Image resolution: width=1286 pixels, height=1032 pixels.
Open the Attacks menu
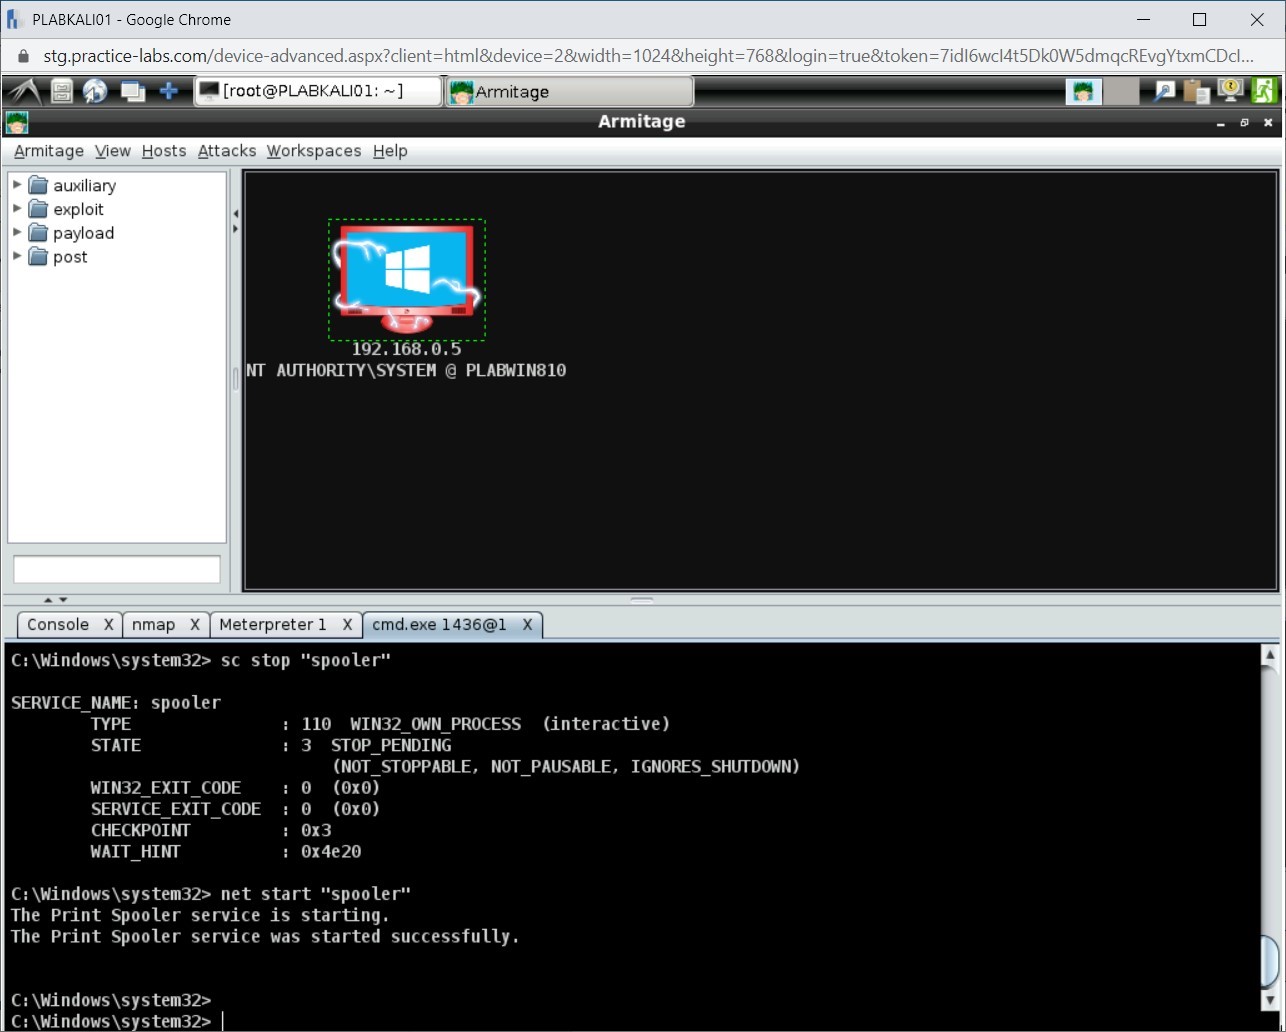point(227,151)
